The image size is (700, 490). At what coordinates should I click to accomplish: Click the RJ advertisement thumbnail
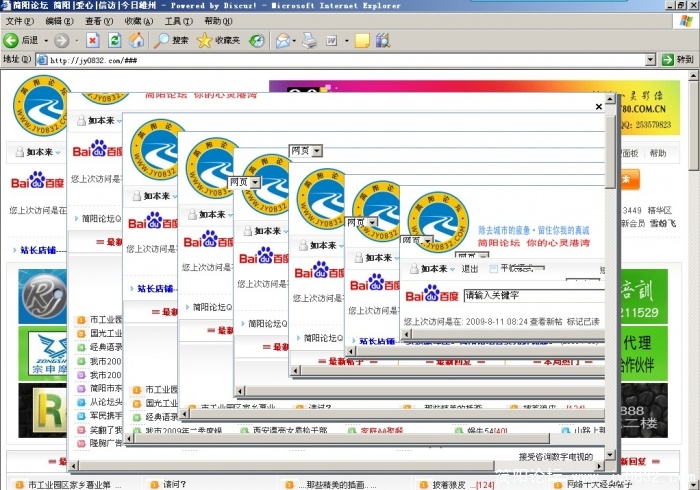pyautogui.click(x=43, y=296)
